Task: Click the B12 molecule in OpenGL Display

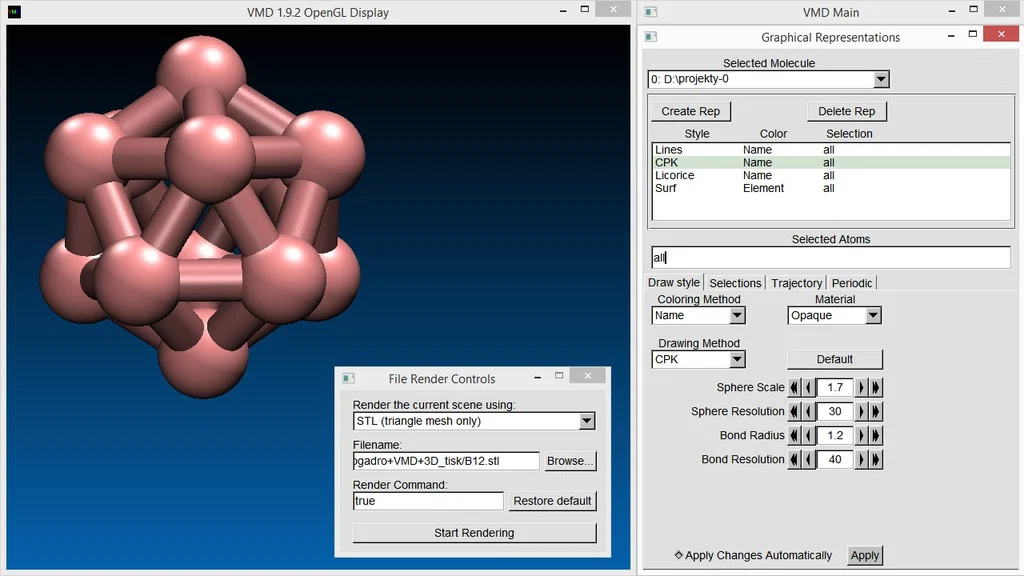Action: [x=201, y=216]
